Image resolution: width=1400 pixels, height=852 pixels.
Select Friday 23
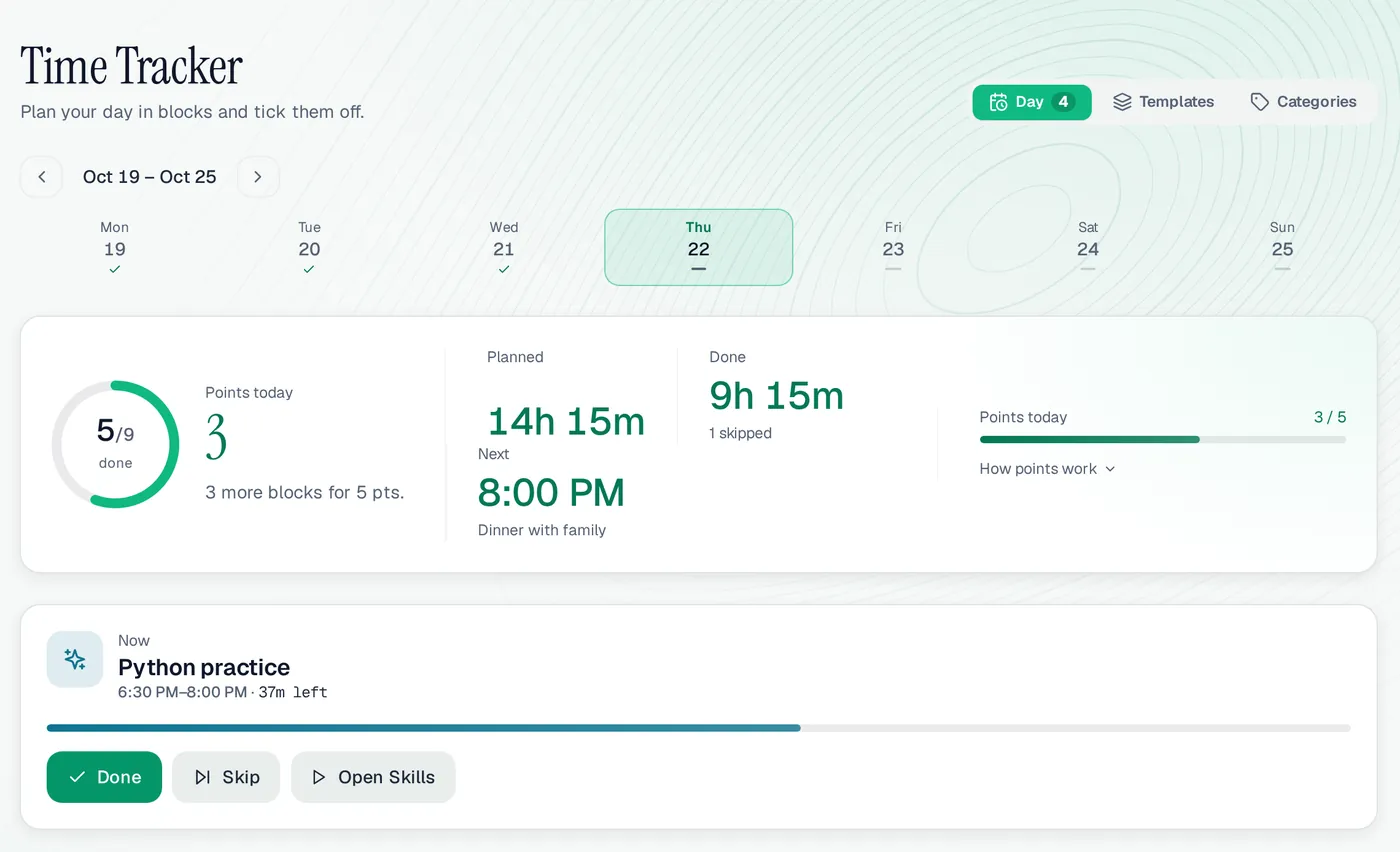coord(893,247)
